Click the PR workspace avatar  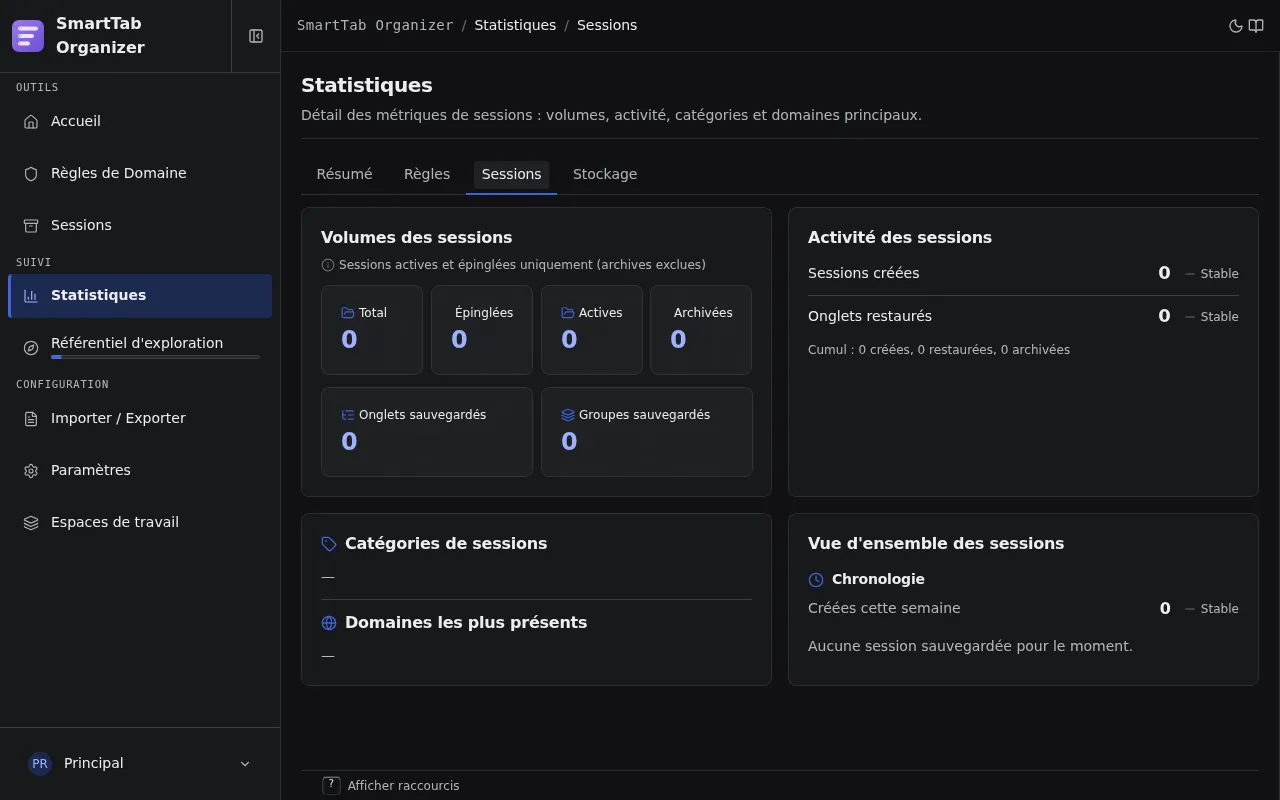click(40, 763)
